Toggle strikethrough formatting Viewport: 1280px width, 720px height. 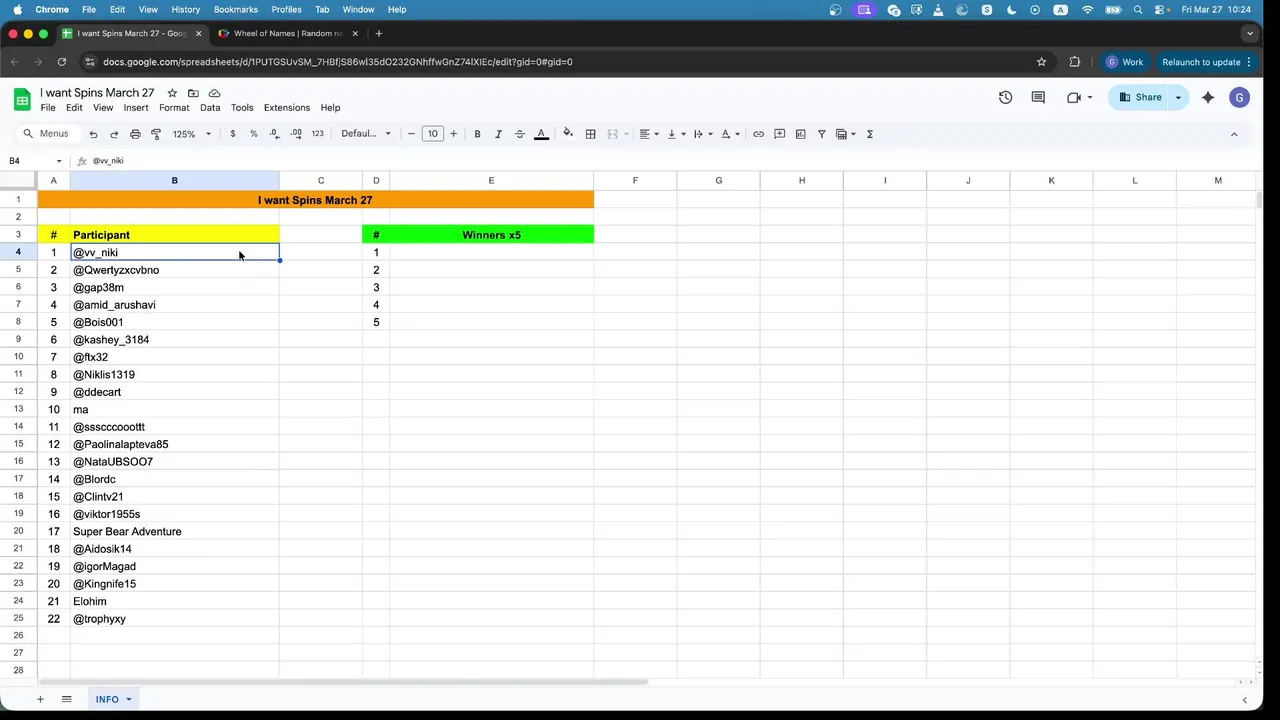click(x=519, y=134)
